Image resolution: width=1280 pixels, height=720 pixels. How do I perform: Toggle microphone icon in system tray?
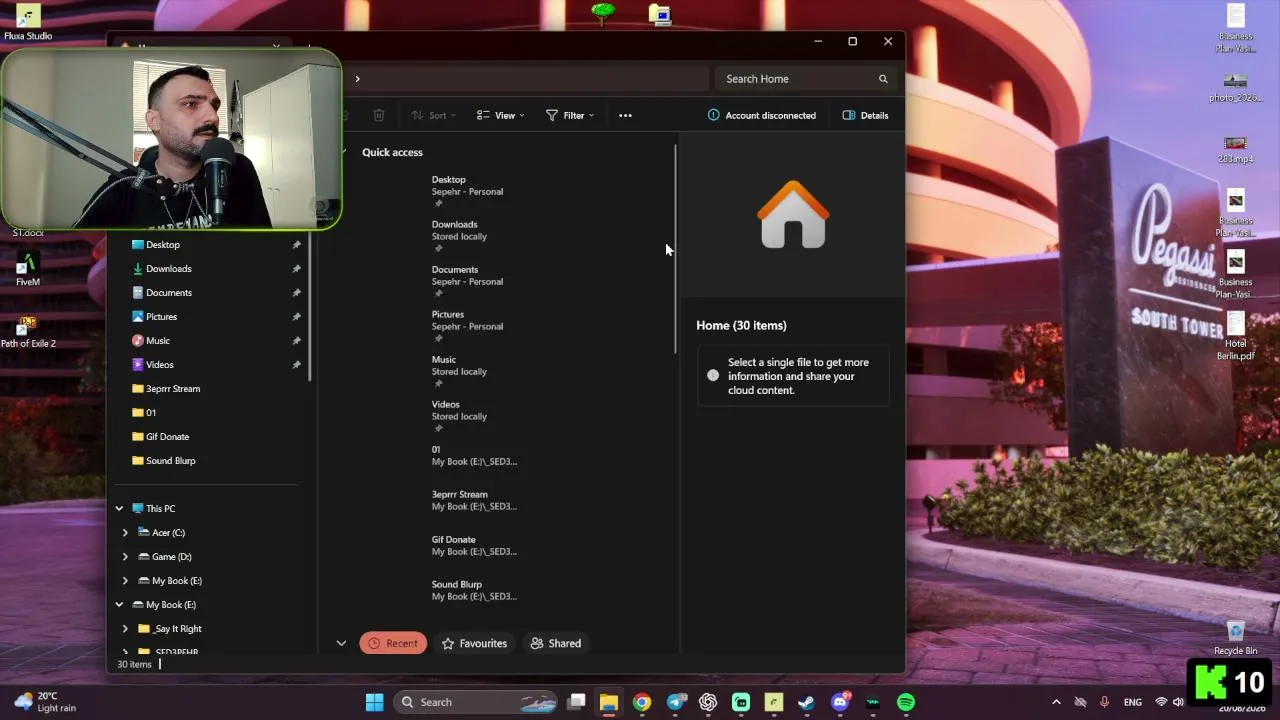1105,702
